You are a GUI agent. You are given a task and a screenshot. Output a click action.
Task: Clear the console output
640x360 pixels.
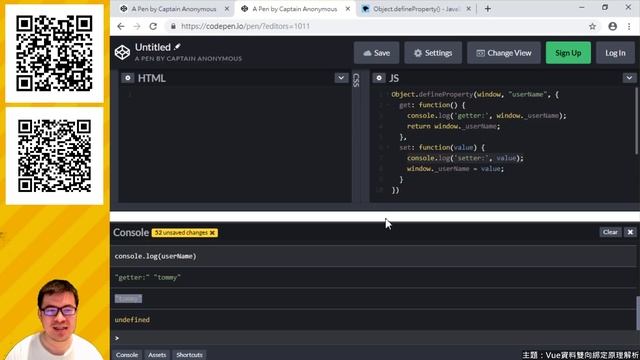(x=610, y=232)
